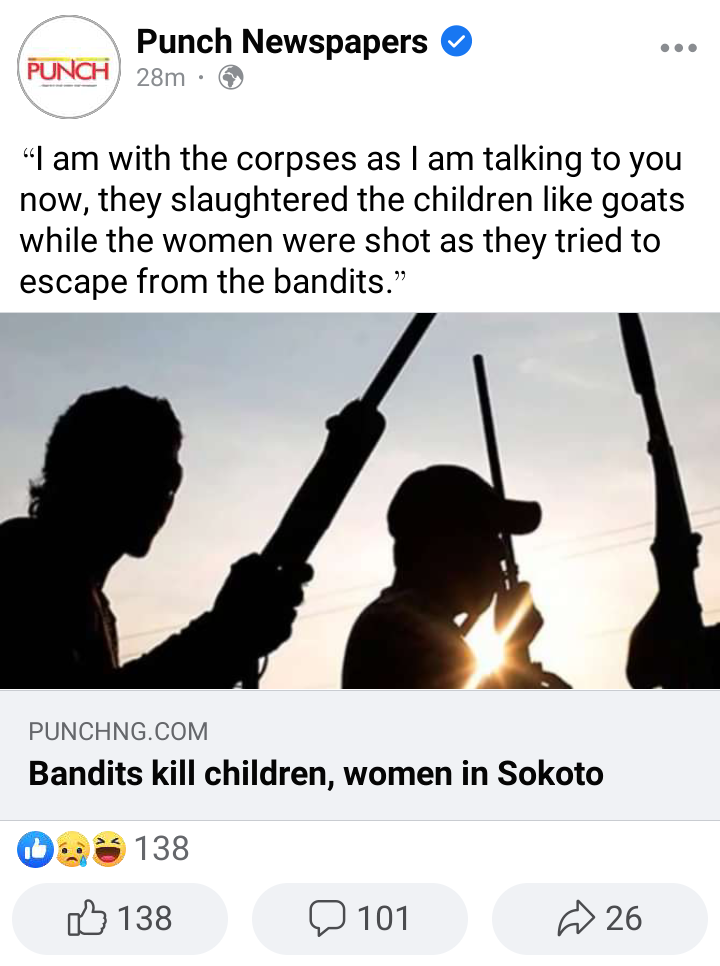Viewport: 720px width, 966px height.
Task: Click the Punch Newspapers profile picture
Action: (69, 67)
